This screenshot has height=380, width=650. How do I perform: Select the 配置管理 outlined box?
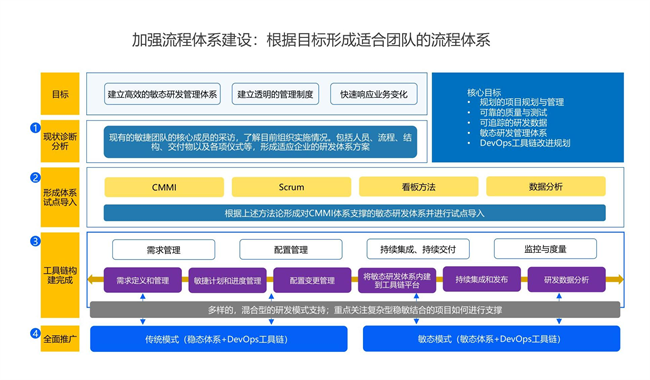(291, 249)
